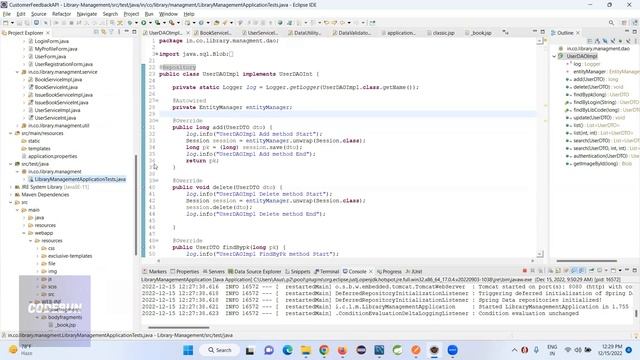Screen dimensions: 640x360
Task: Open the Window menu
Action: click(168, 14)
